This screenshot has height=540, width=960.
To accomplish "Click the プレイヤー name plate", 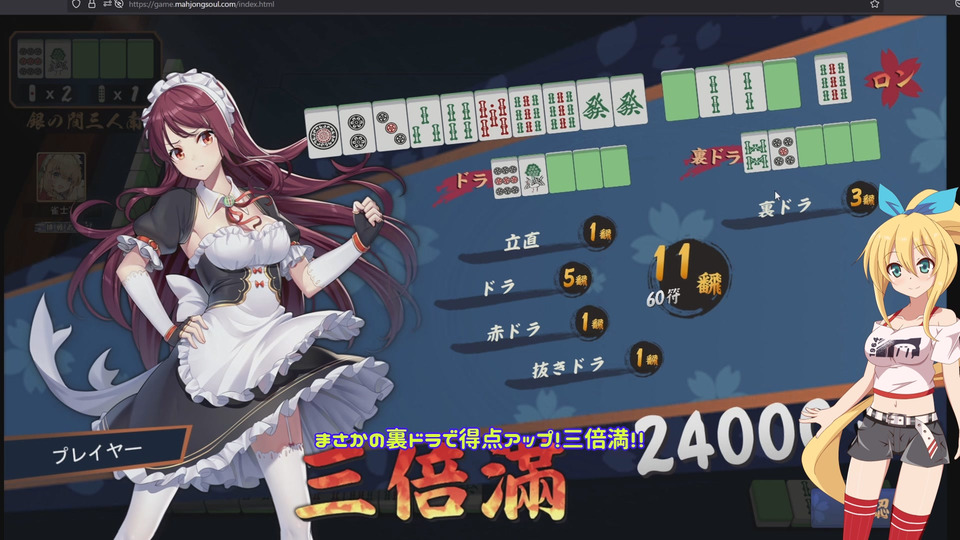I will pos(97,454).
